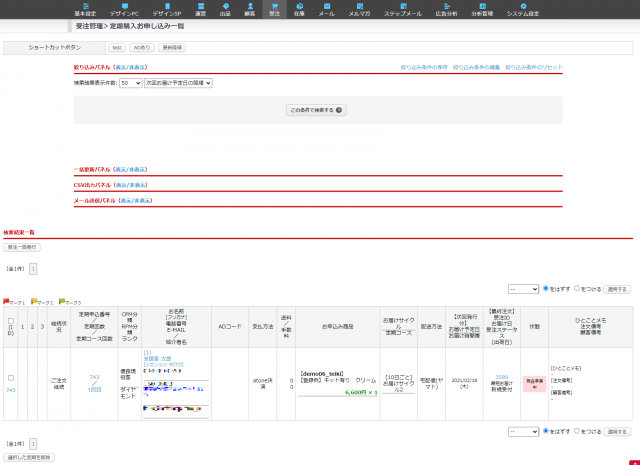Click the 商品 navigation icon
Screen dimensions: 640x465
click(225, 9)
